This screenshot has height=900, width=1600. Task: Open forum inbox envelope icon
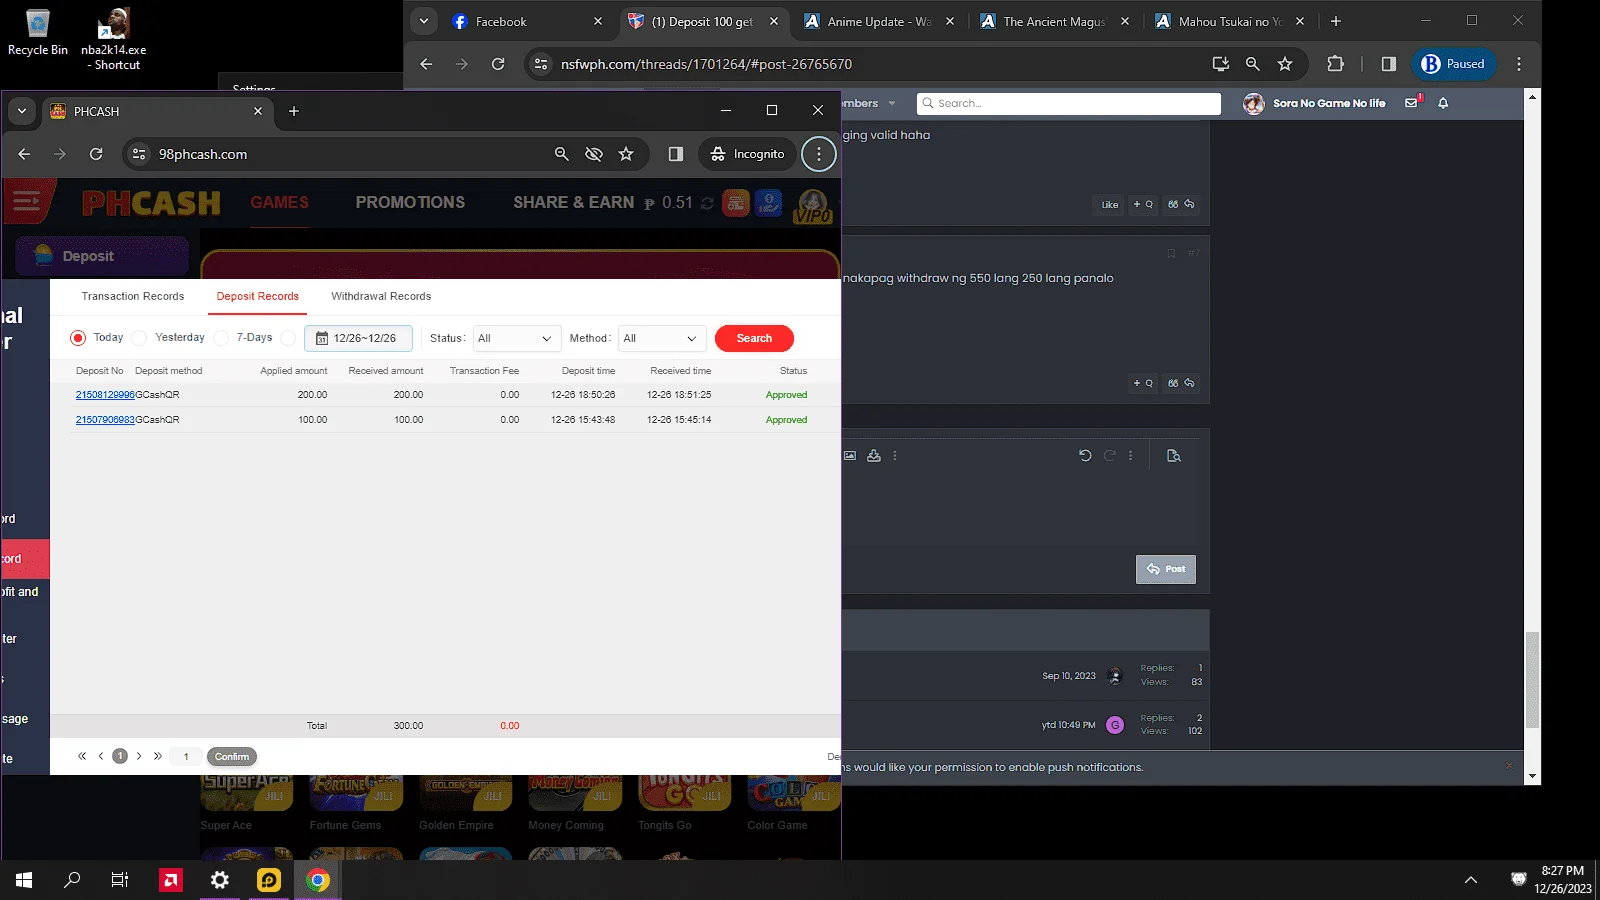click(x=1412, y=103)
